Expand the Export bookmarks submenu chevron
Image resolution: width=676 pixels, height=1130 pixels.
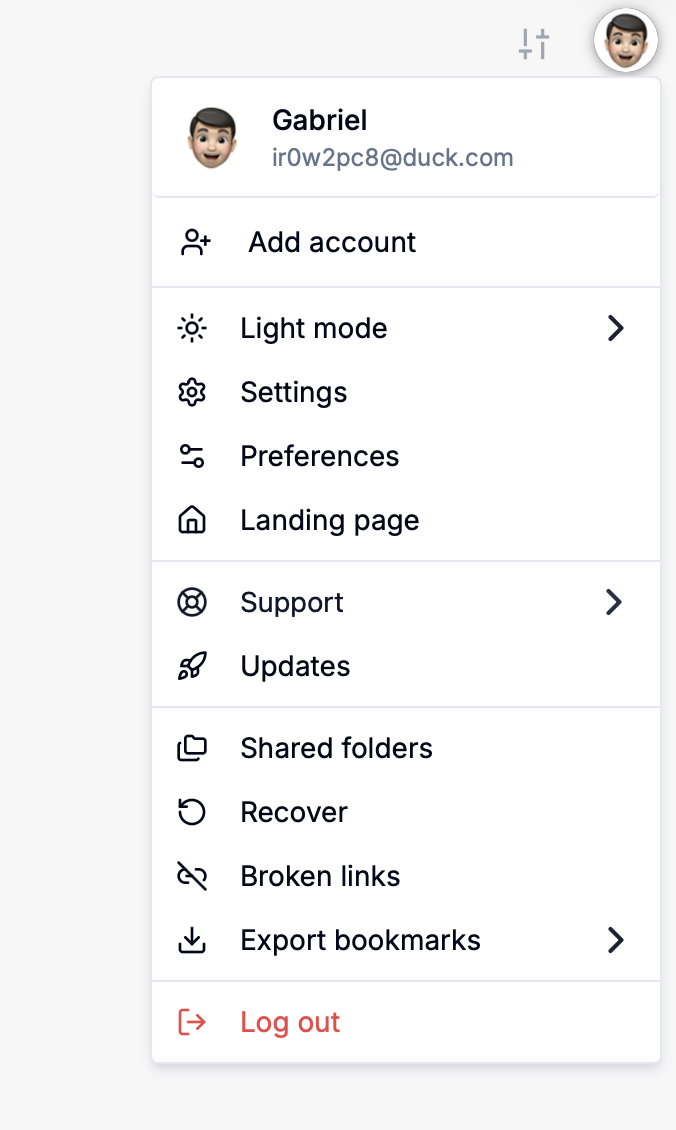(615, 940)
